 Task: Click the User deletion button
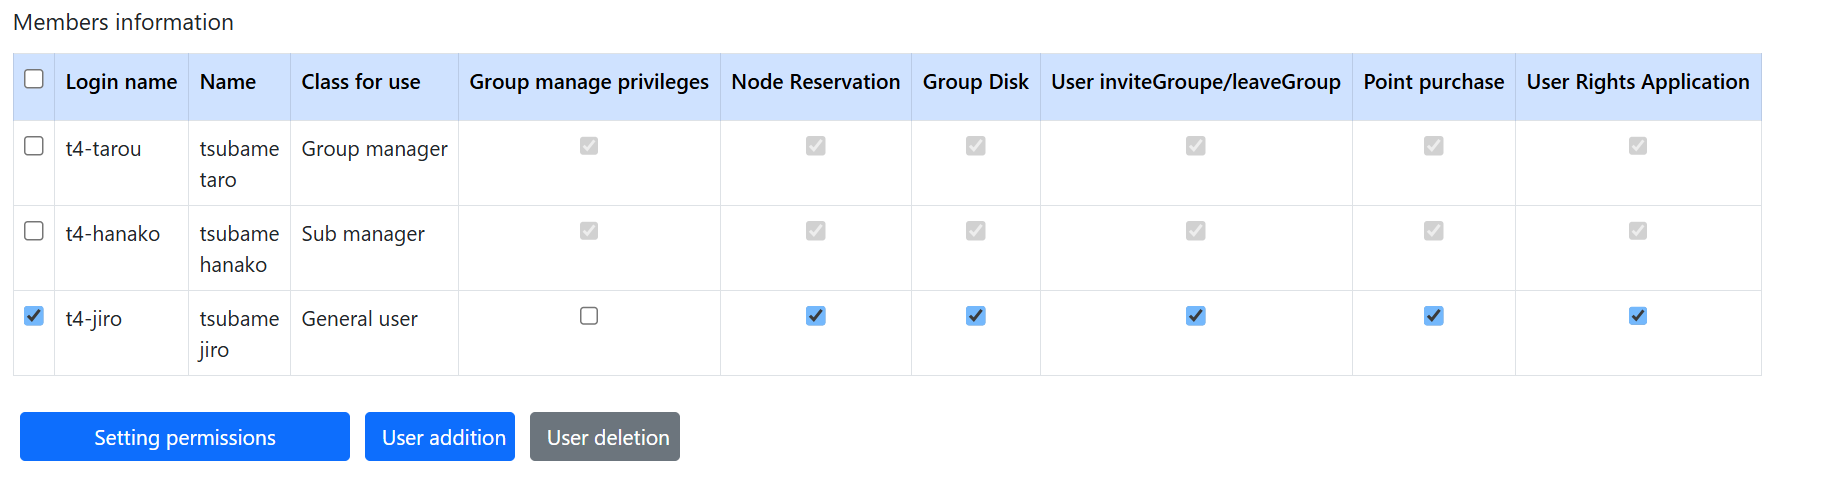pos(605,437)
